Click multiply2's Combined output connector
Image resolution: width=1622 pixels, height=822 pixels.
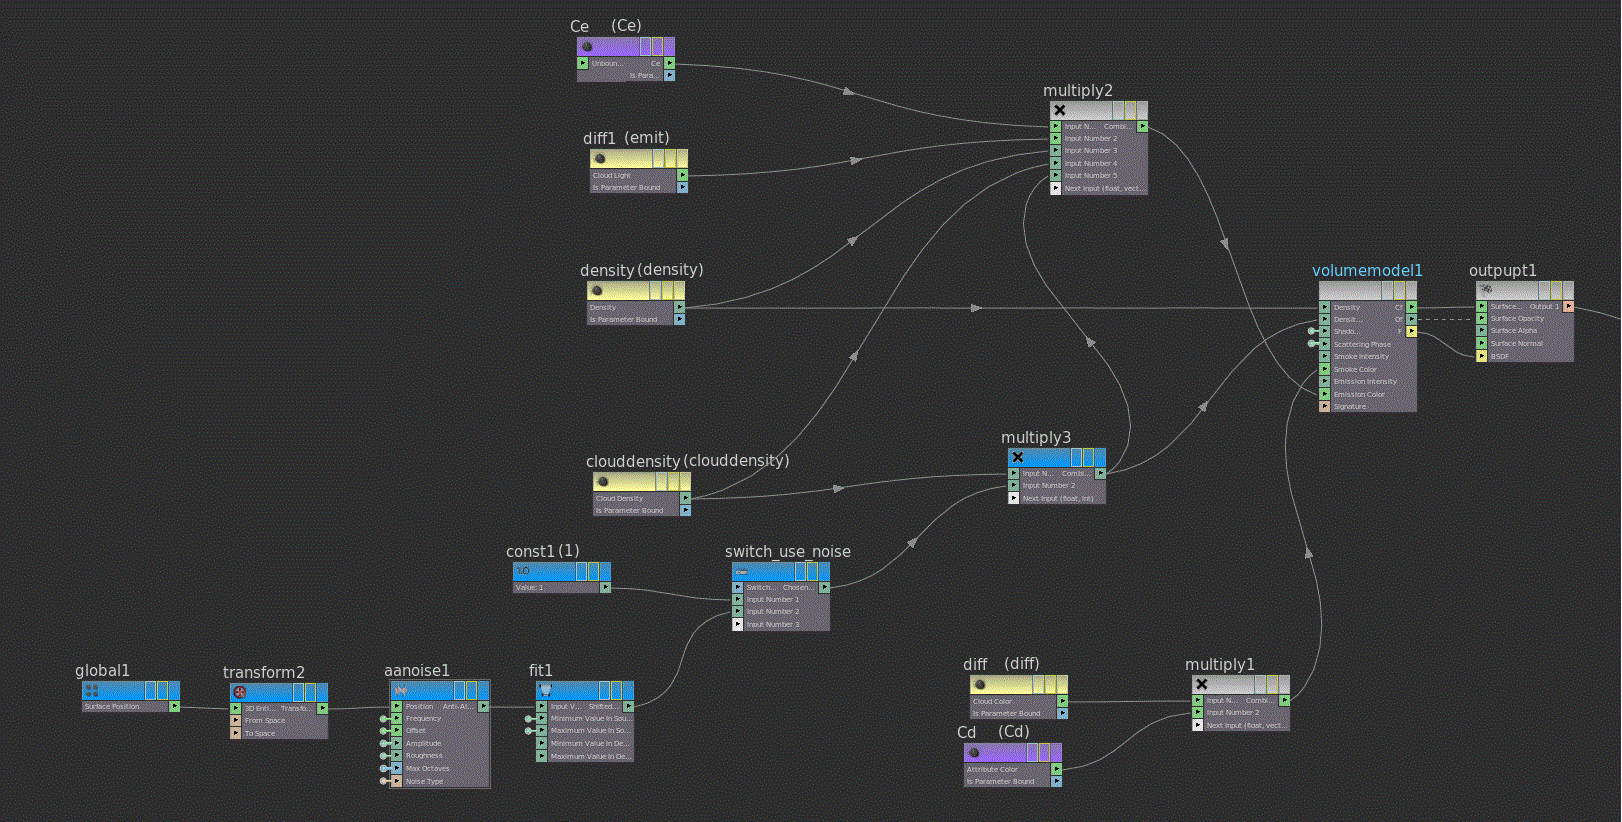pos(1142,126)
